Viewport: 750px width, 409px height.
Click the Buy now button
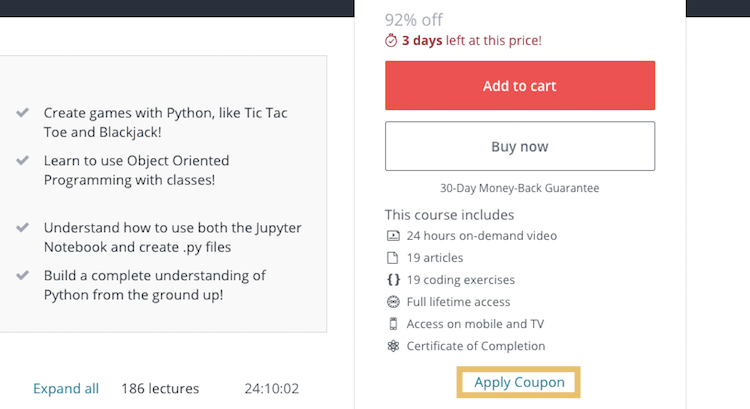point(520,146)
